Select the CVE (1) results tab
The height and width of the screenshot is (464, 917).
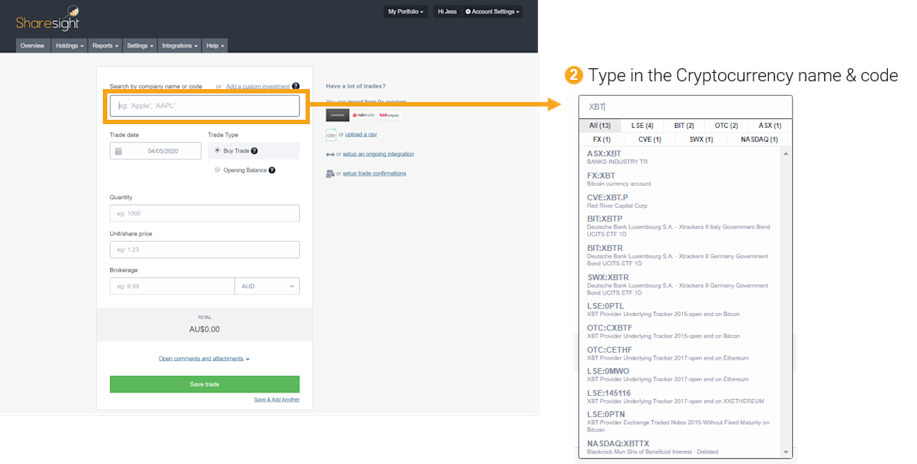click(649, 140)
